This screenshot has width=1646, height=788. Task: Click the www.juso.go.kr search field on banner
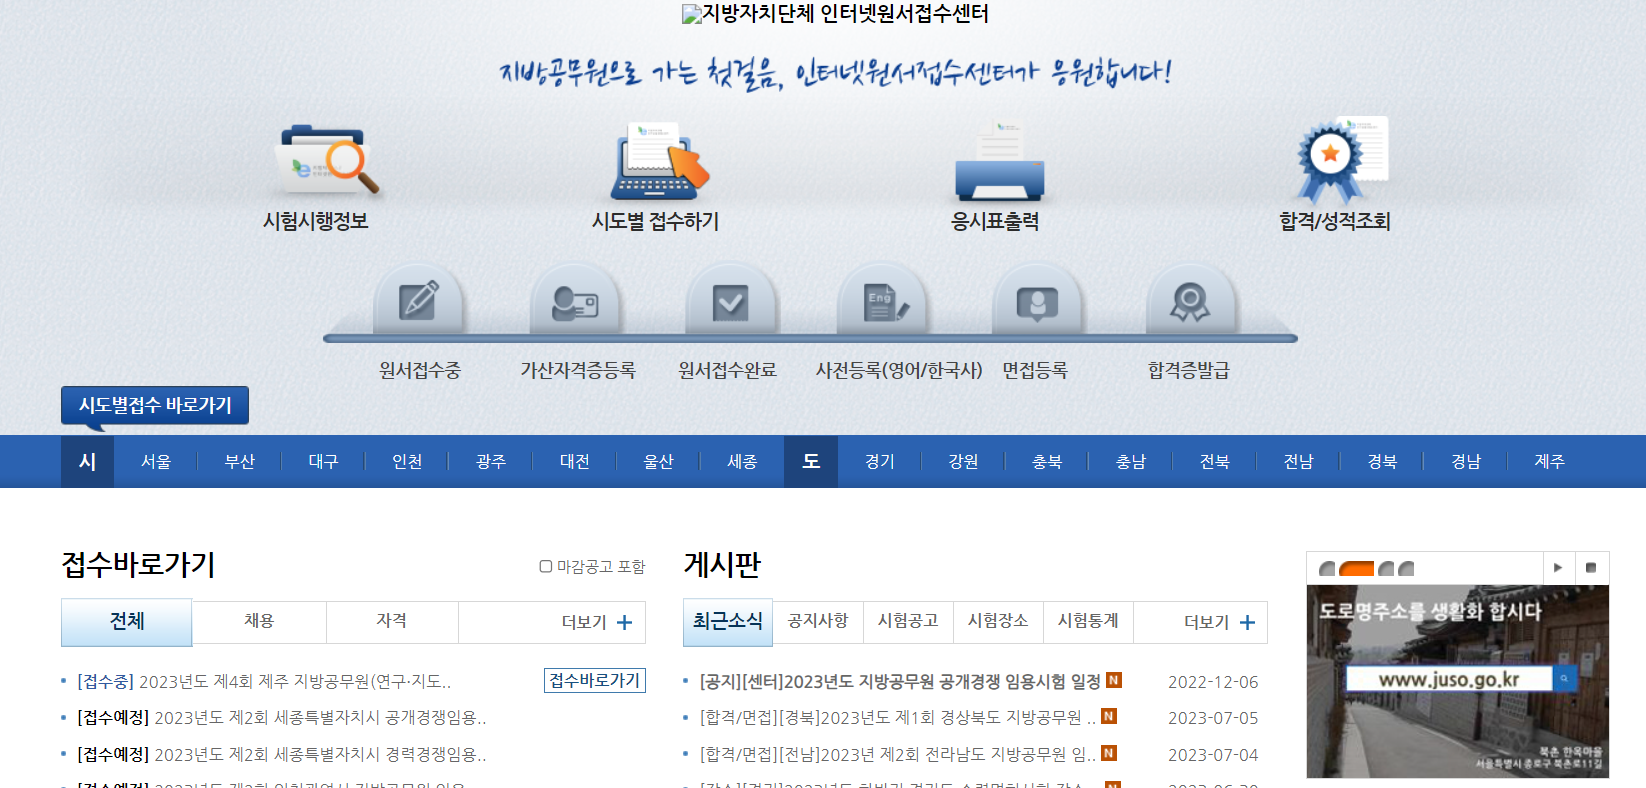click(1449, 679)
